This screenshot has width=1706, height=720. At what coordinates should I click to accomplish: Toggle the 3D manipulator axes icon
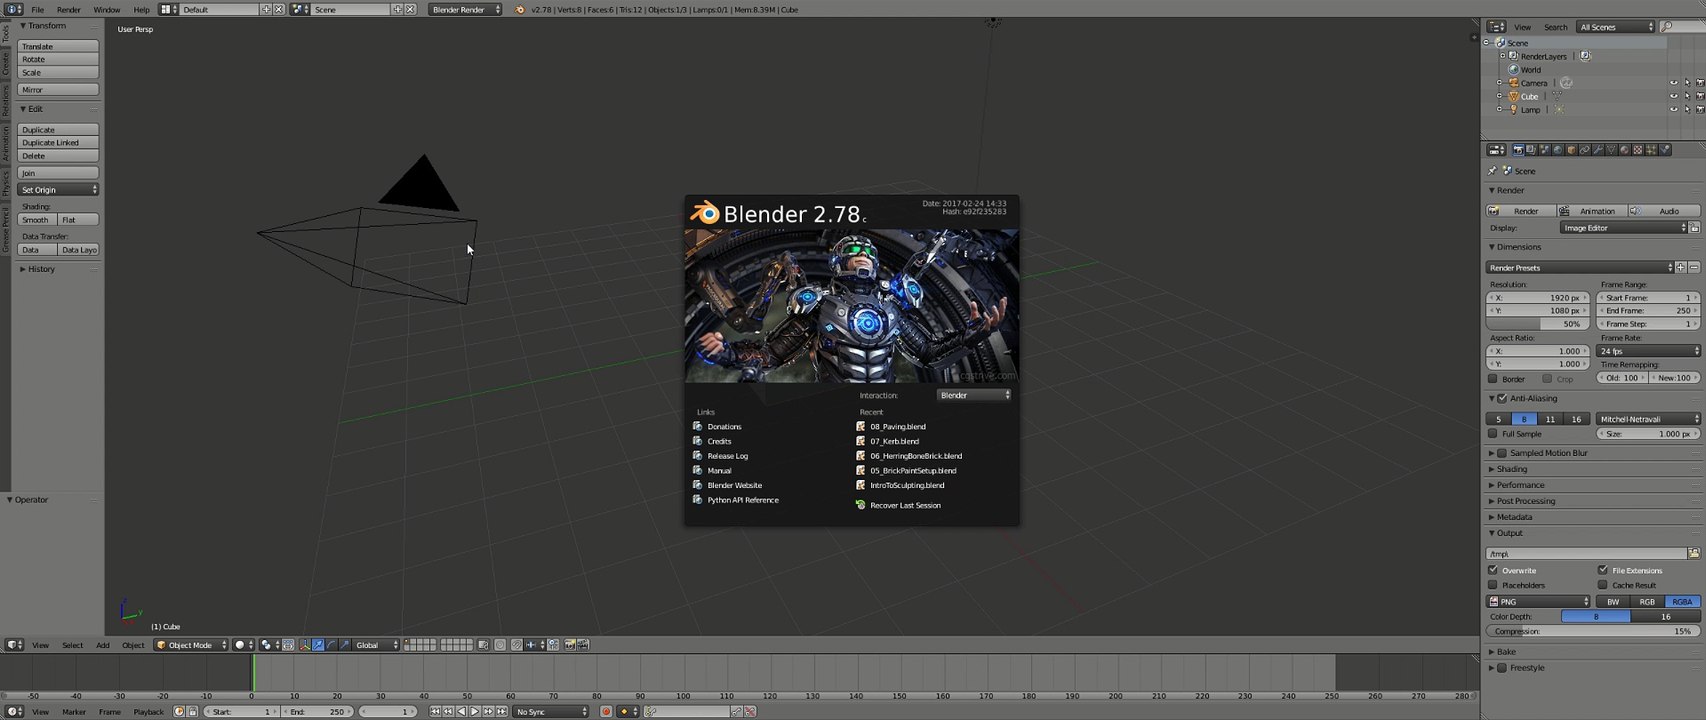tap(304, 645)
